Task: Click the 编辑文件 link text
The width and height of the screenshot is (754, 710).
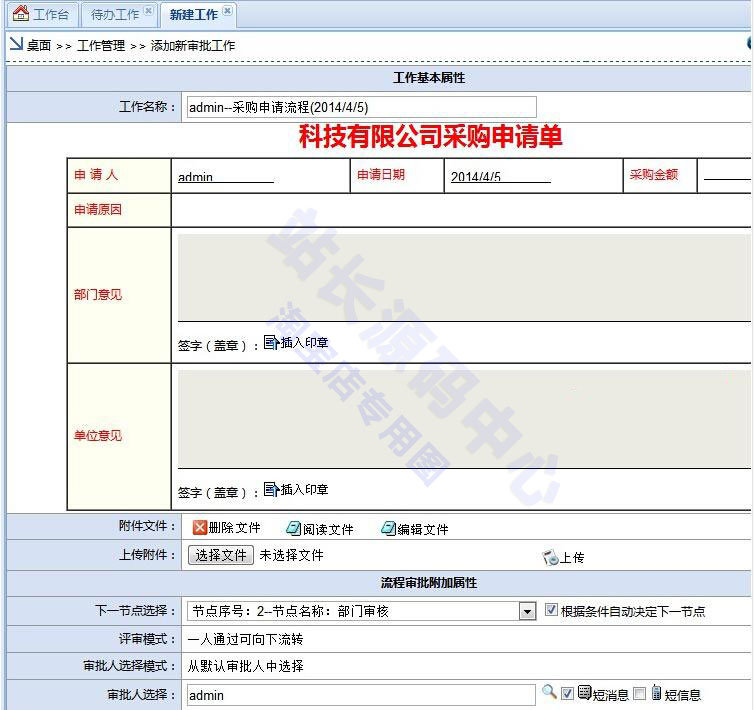Action: tap(423, 529)
